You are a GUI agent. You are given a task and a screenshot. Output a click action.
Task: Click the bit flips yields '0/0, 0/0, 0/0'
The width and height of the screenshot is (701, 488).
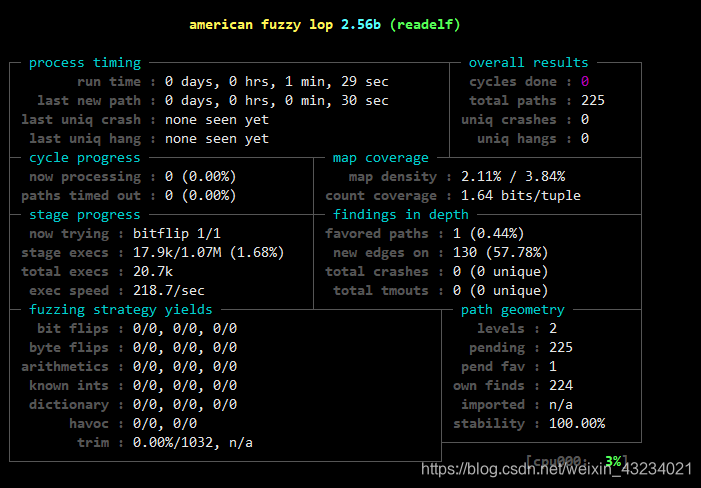coord(185,328)
